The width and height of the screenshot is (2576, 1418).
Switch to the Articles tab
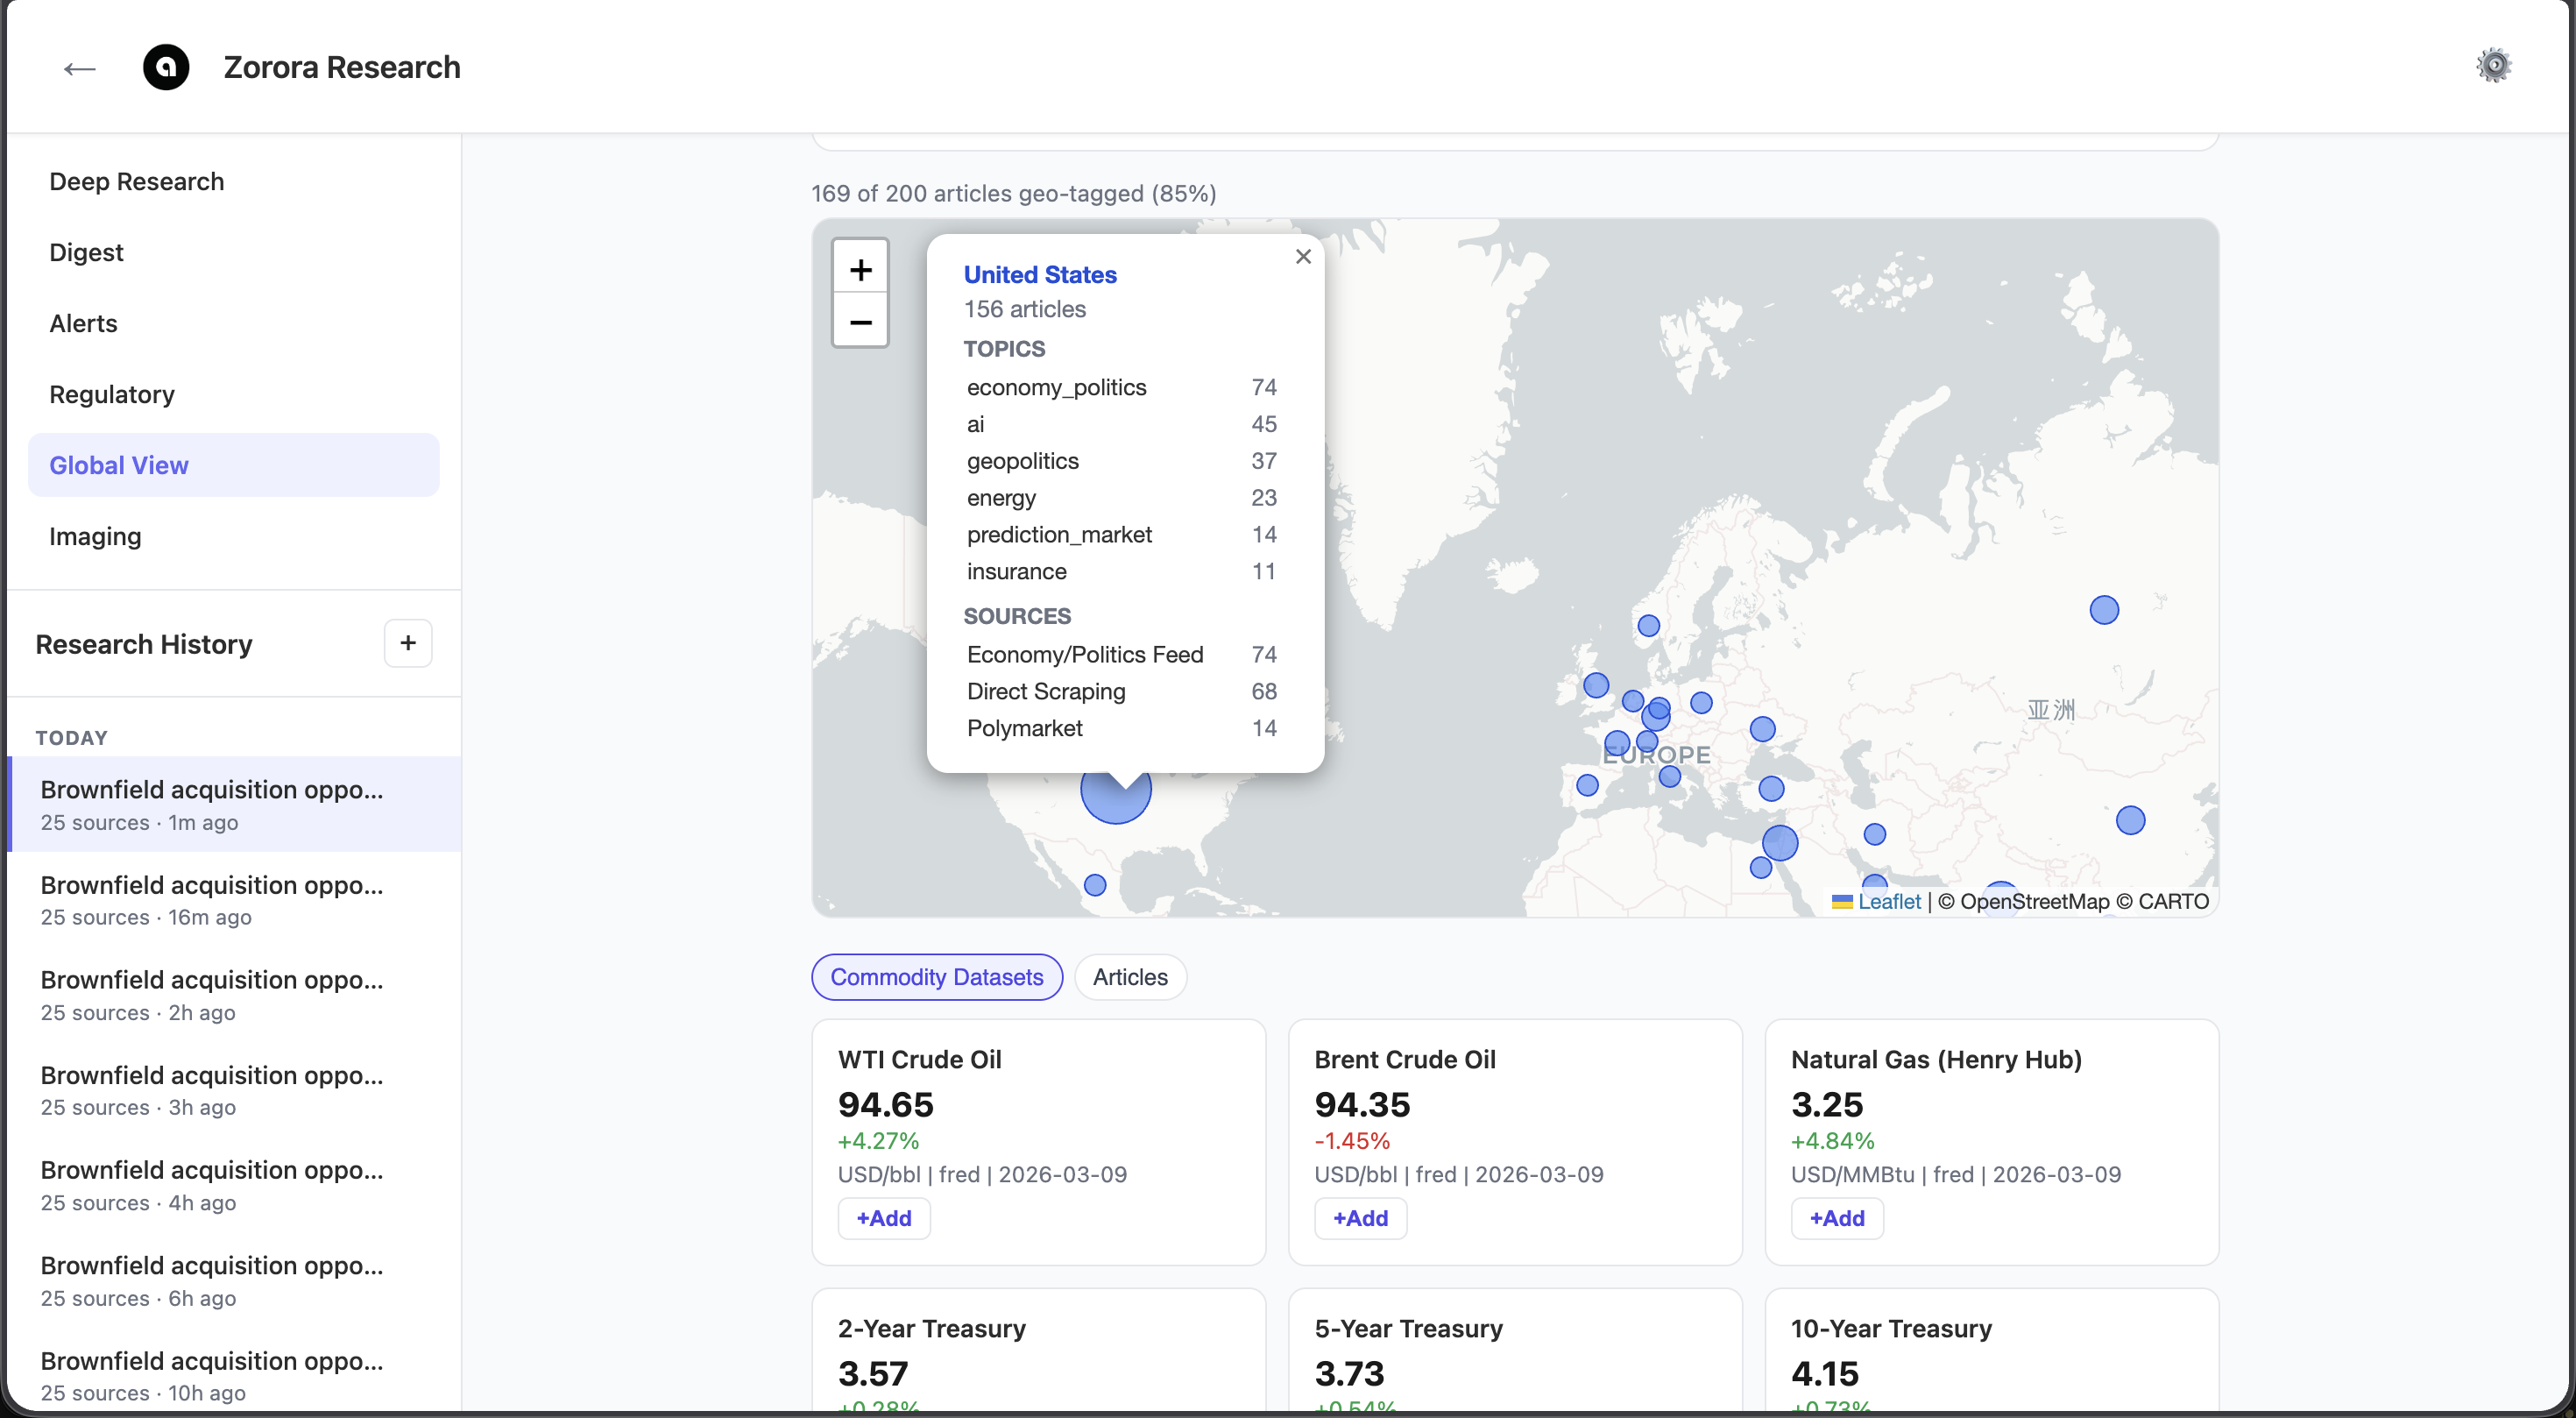1129,976
